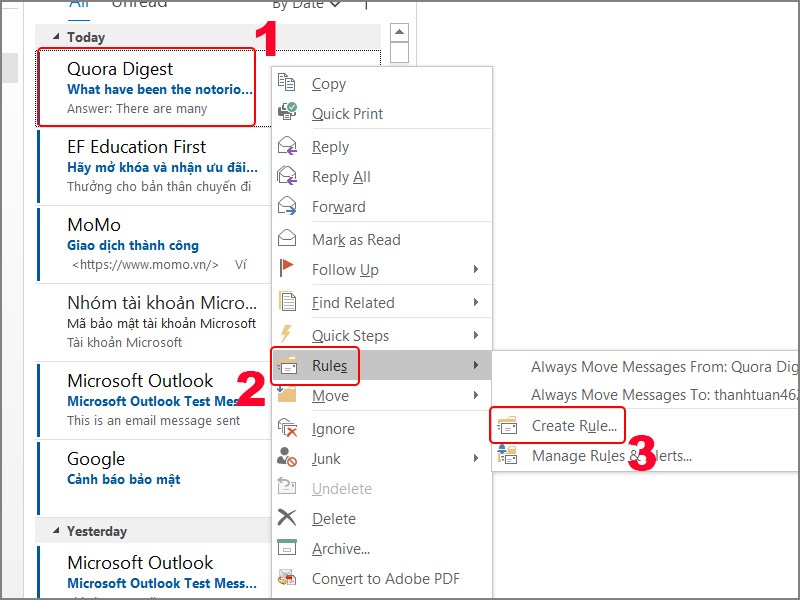Image resolution: width=800 pixels, height=600 pixels.
Task: Click the Junk icon
Action: tap(288, 458)
